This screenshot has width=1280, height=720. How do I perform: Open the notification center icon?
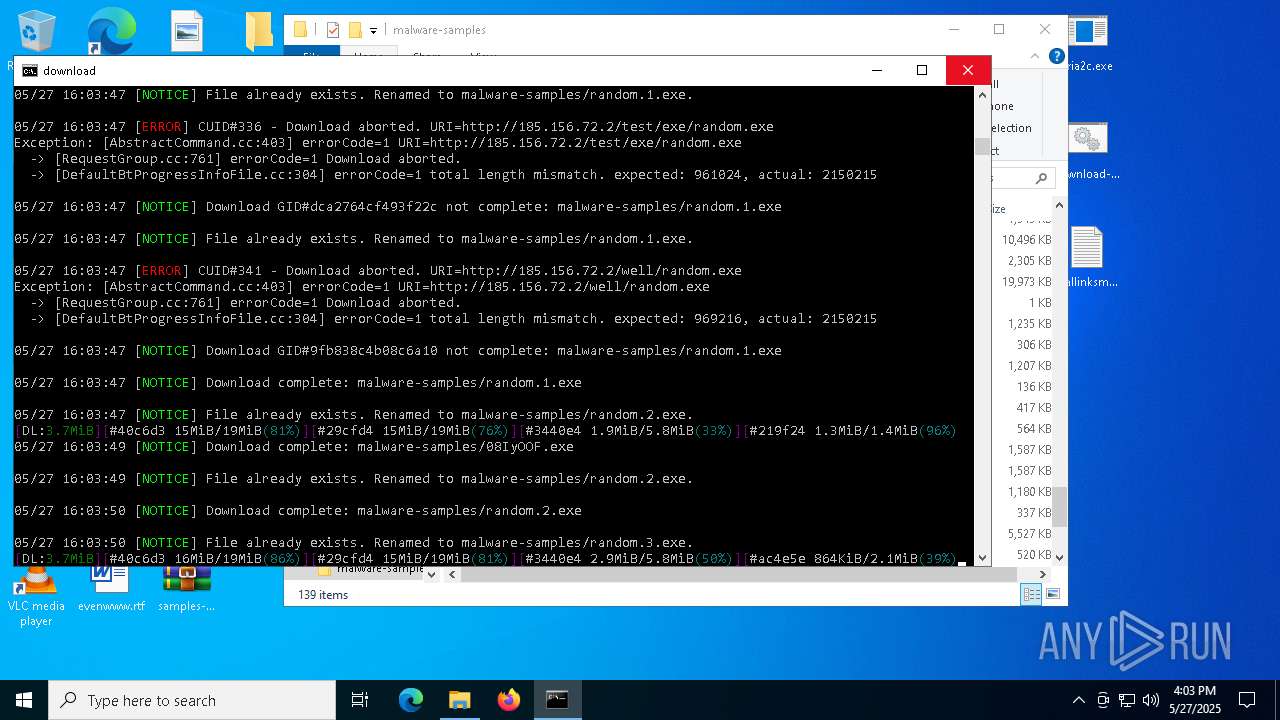(1247, 700)
